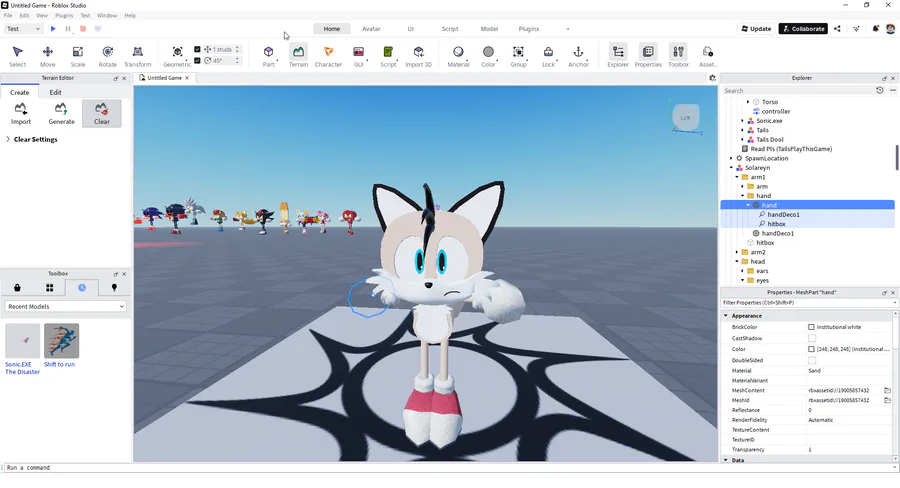This screenshot has height=488, width=900.
Task: Activate the Select tool
Action: click(x=17, y=56)
